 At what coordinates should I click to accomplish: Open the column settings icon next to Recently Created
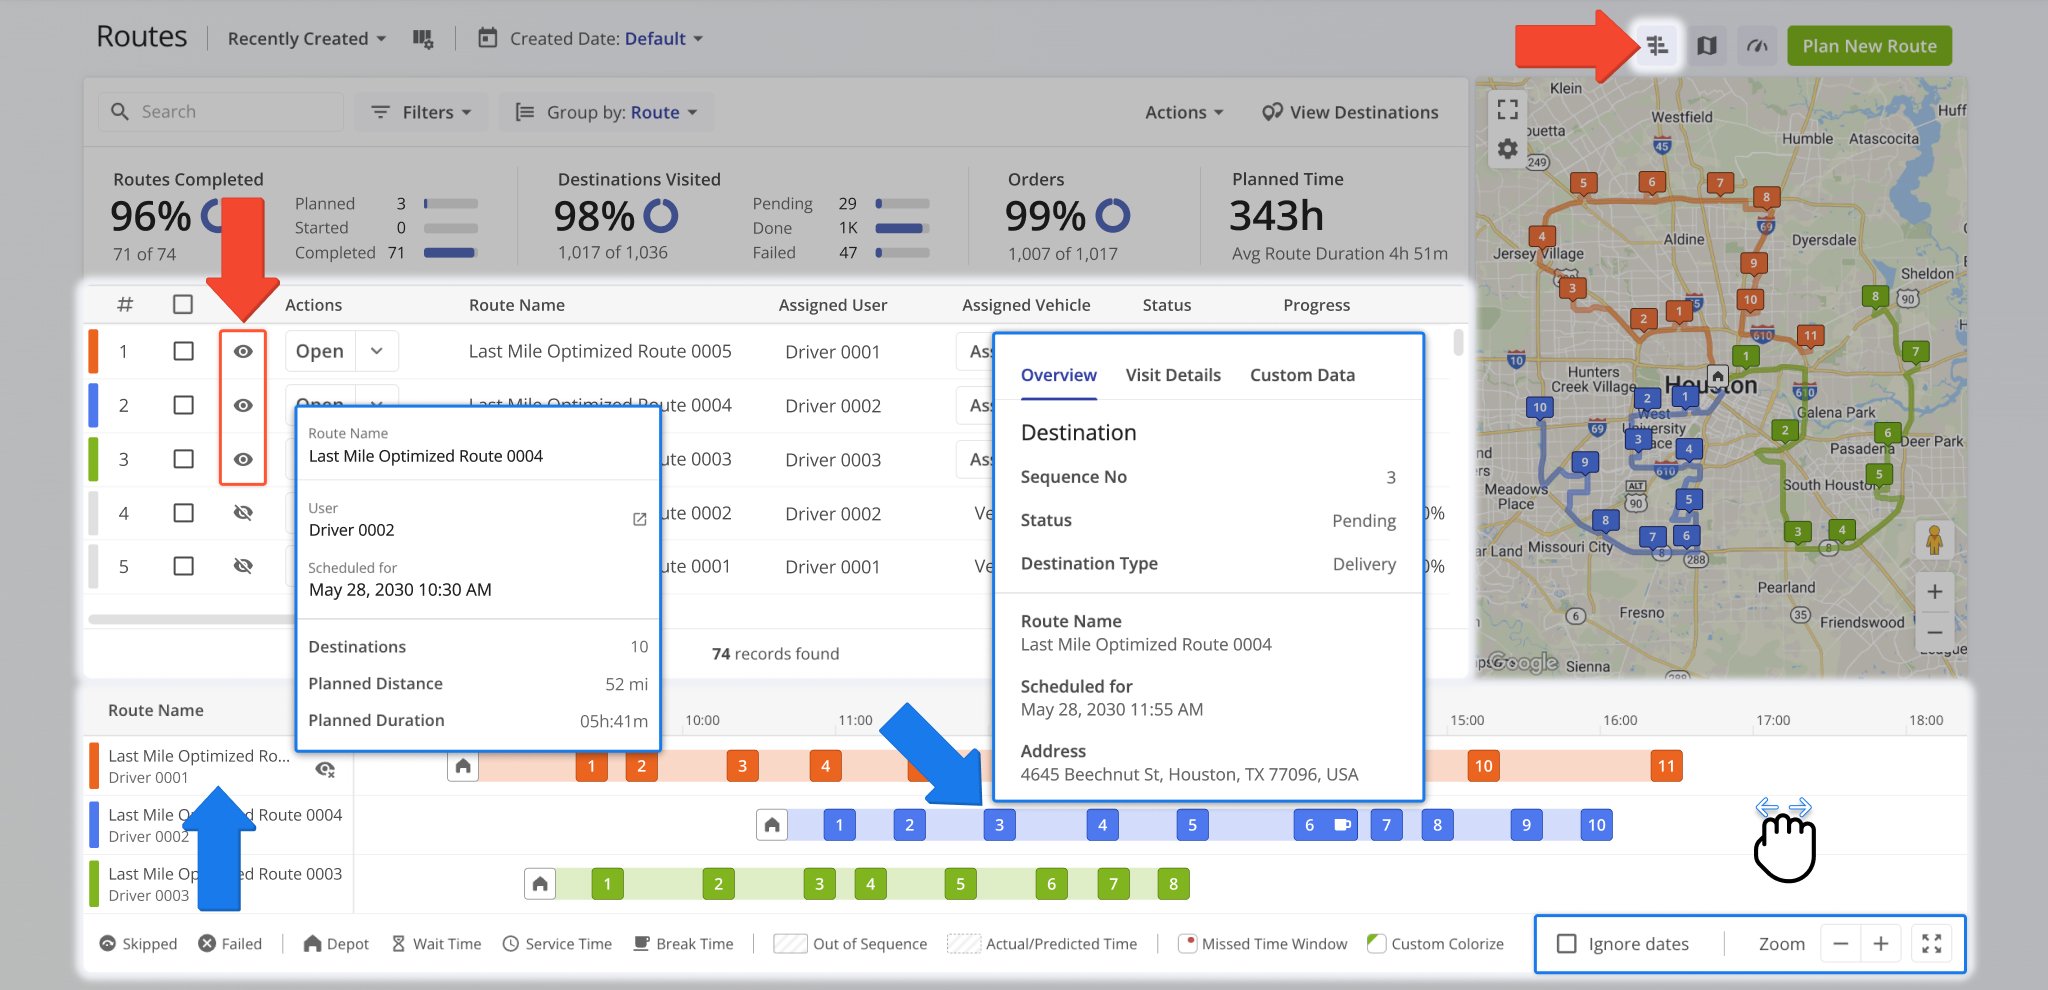pyautogui.click(x=423, y=38)
